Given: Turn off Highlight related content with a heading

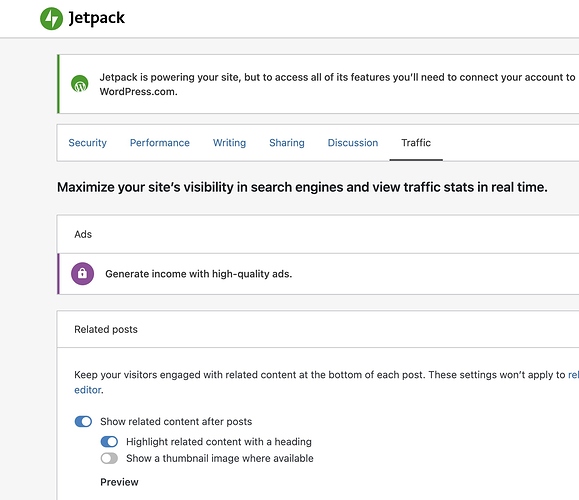Looking at the screenshot, I should click(x=109, y=442).
